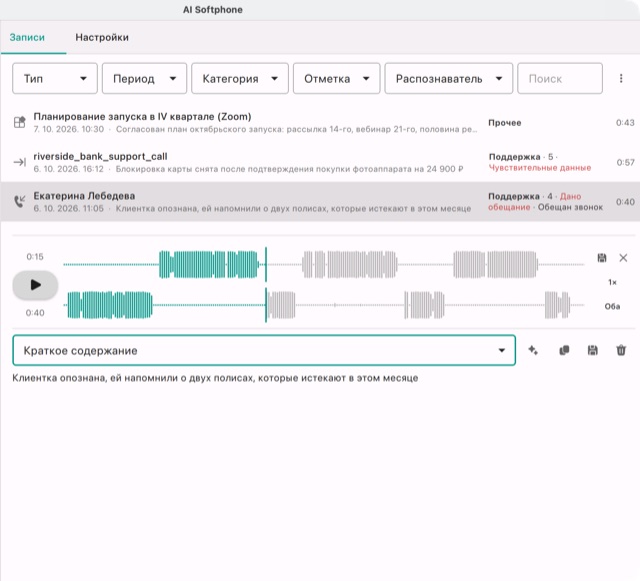Save audio via player's floppy disk icon
640x581 pixels.
[x=602, y=258]
